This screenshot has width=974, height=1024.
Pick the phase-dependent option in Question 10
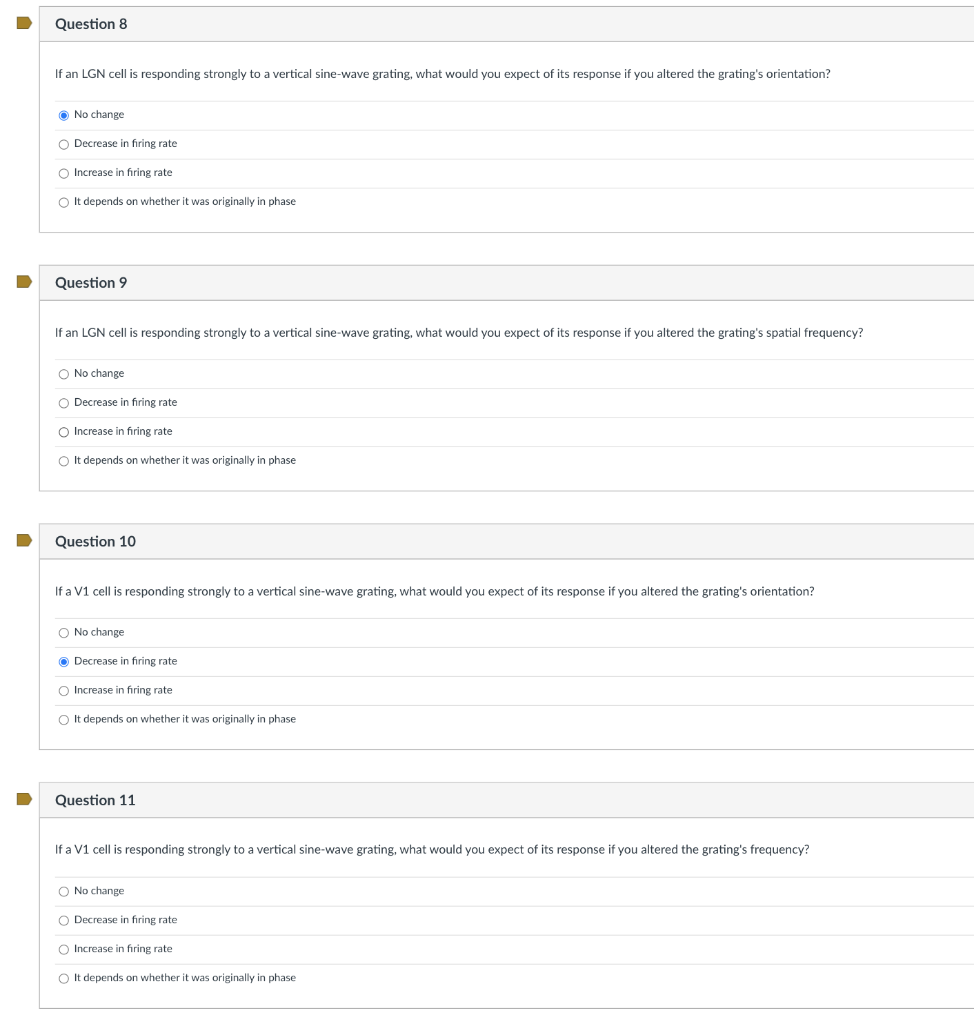click(x=64, y=720)
